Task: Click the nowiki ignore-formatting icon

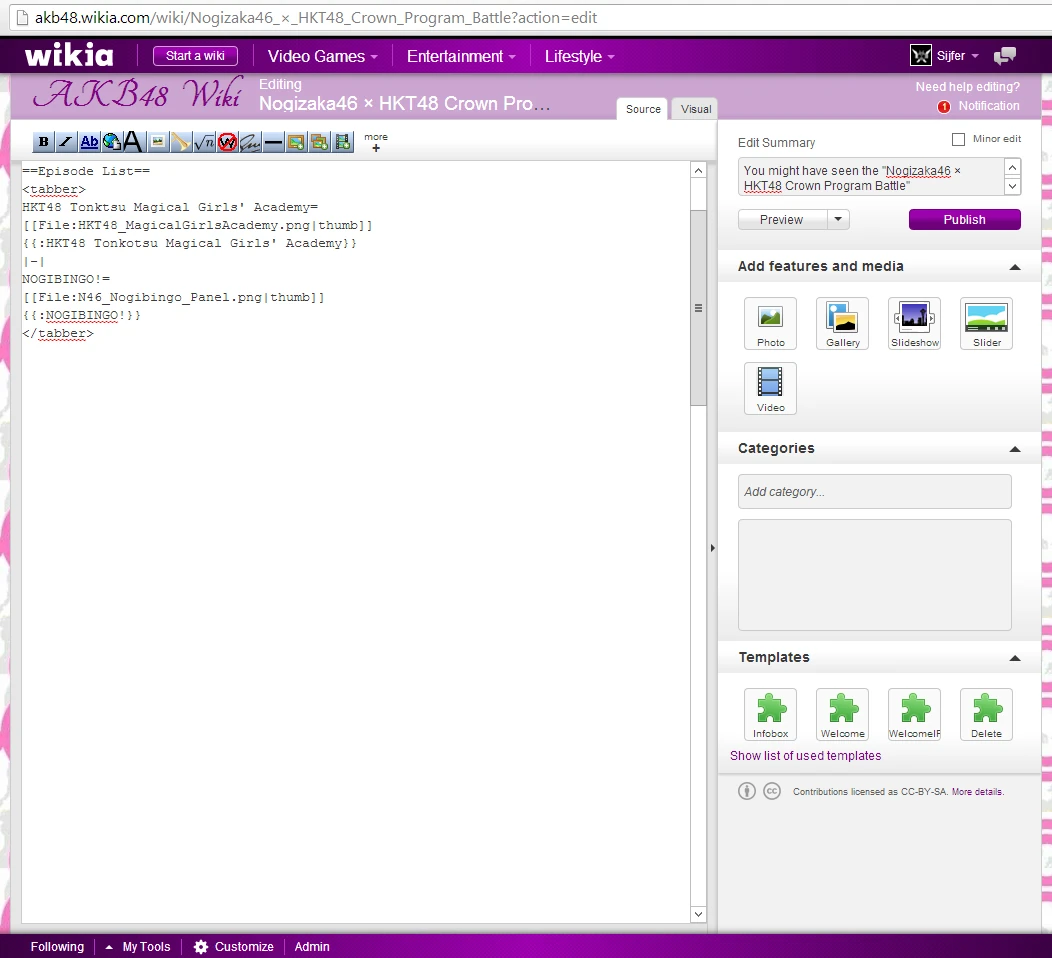Action: 227,142
